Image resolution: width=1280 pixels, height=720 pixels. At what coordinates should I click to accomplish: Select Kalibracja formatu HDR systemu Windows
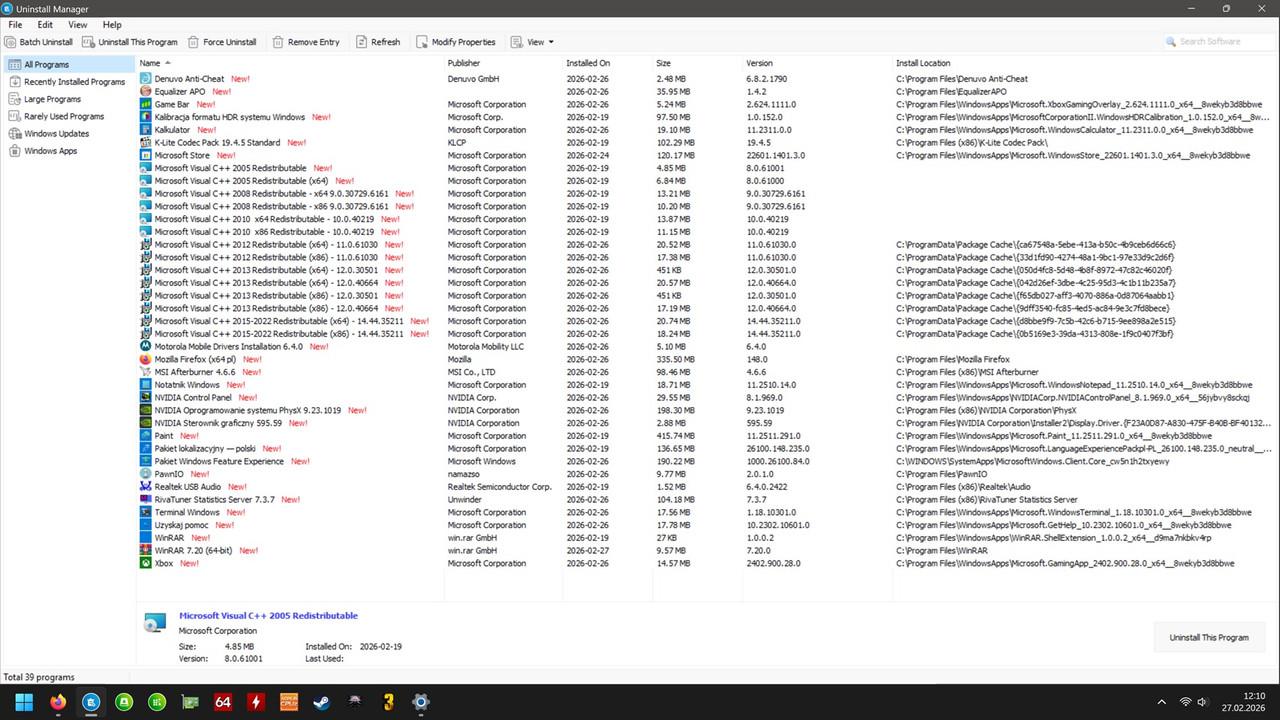point(707,117)
